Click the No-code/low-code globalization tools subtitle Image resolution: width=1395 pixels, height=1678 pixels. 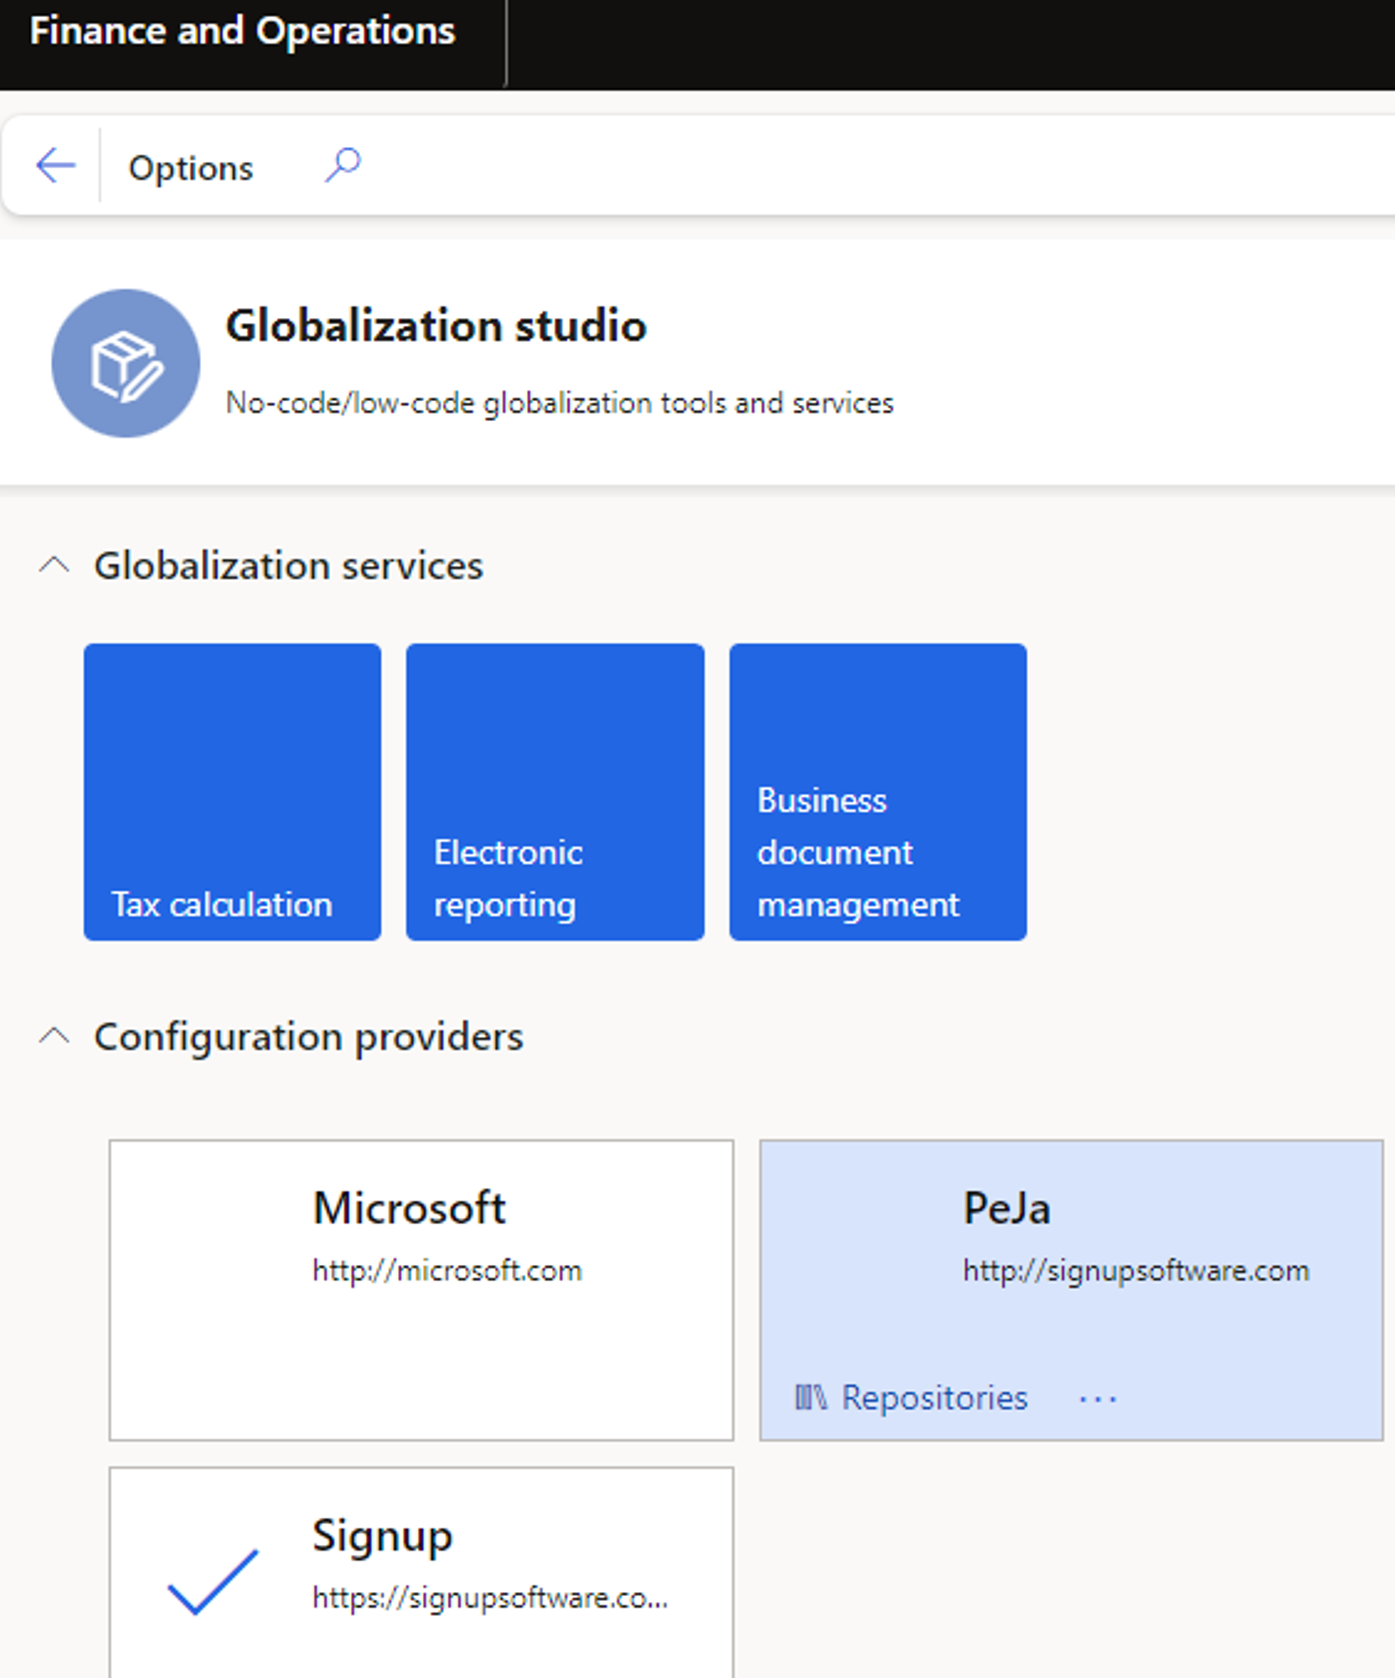pos(559,403)
